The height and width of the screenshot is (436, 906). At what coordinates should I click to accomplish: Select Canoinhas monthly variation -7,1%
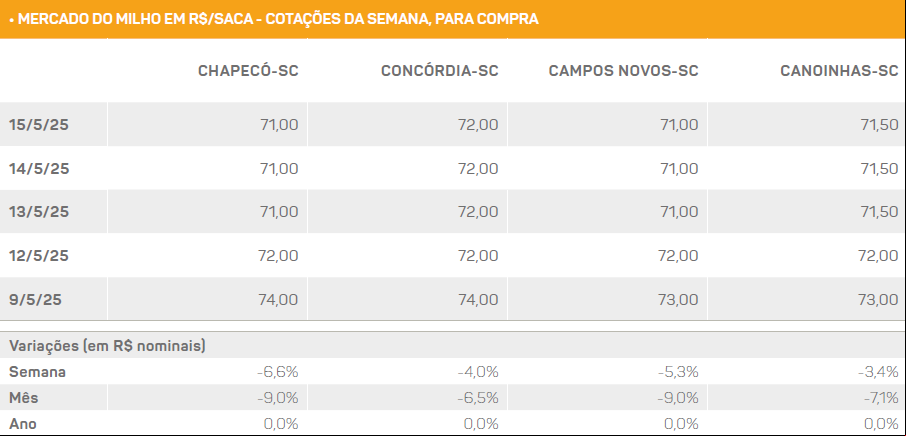pyautogui.click(x=879, y=398)
